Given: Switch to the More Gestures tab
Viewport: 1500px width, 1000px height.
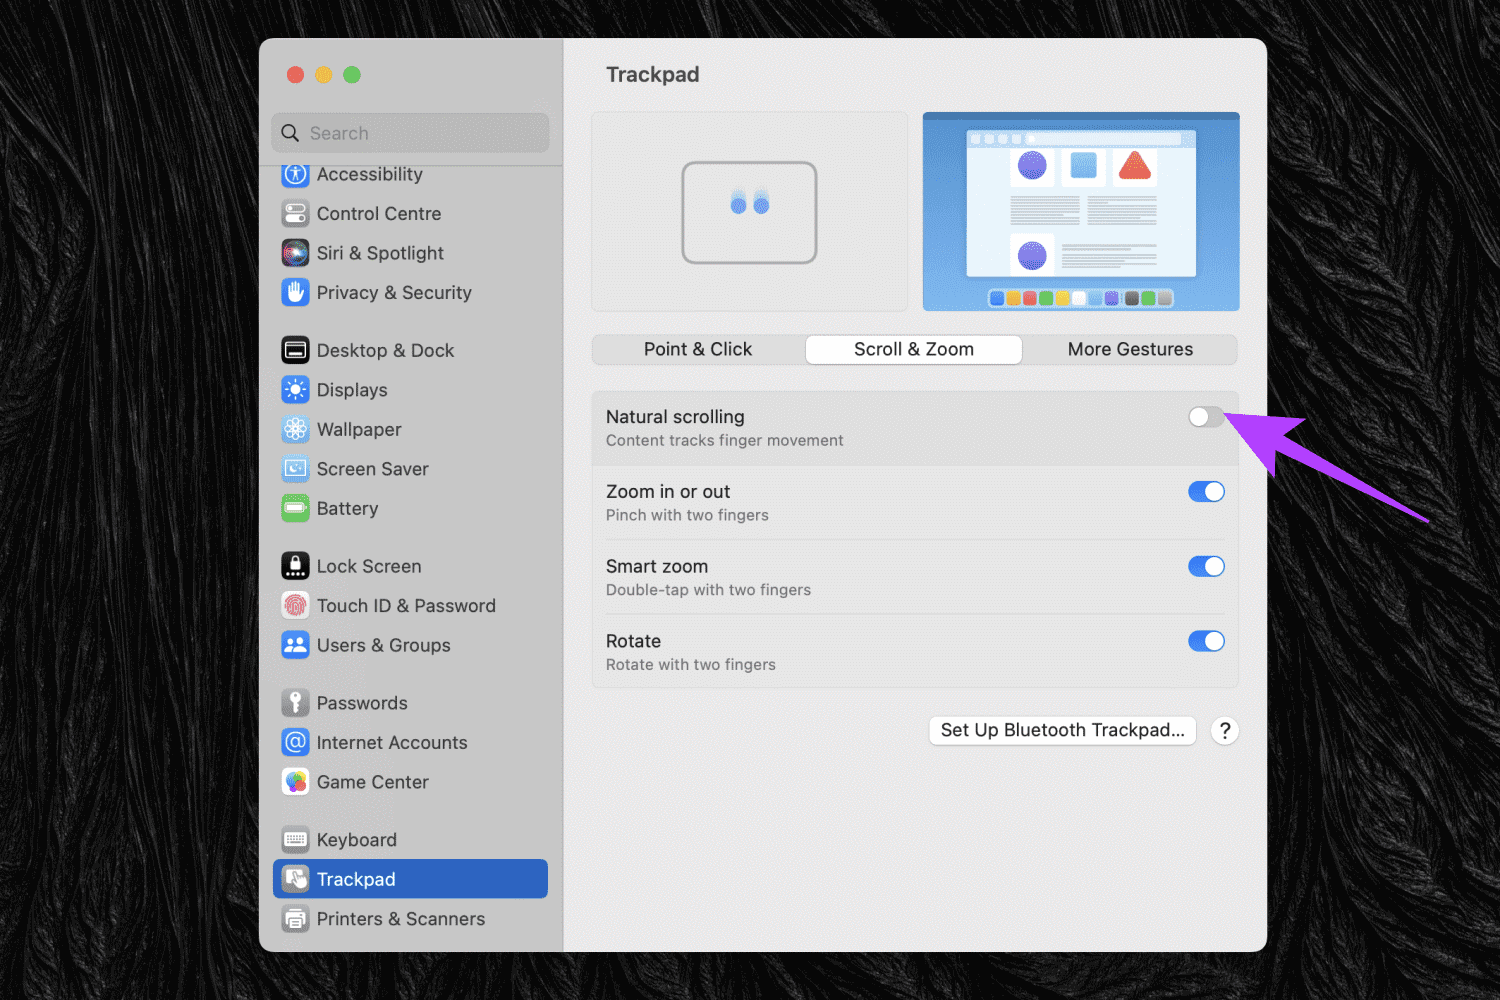Looking at the screenshot, I should [x=1130, y=350].
